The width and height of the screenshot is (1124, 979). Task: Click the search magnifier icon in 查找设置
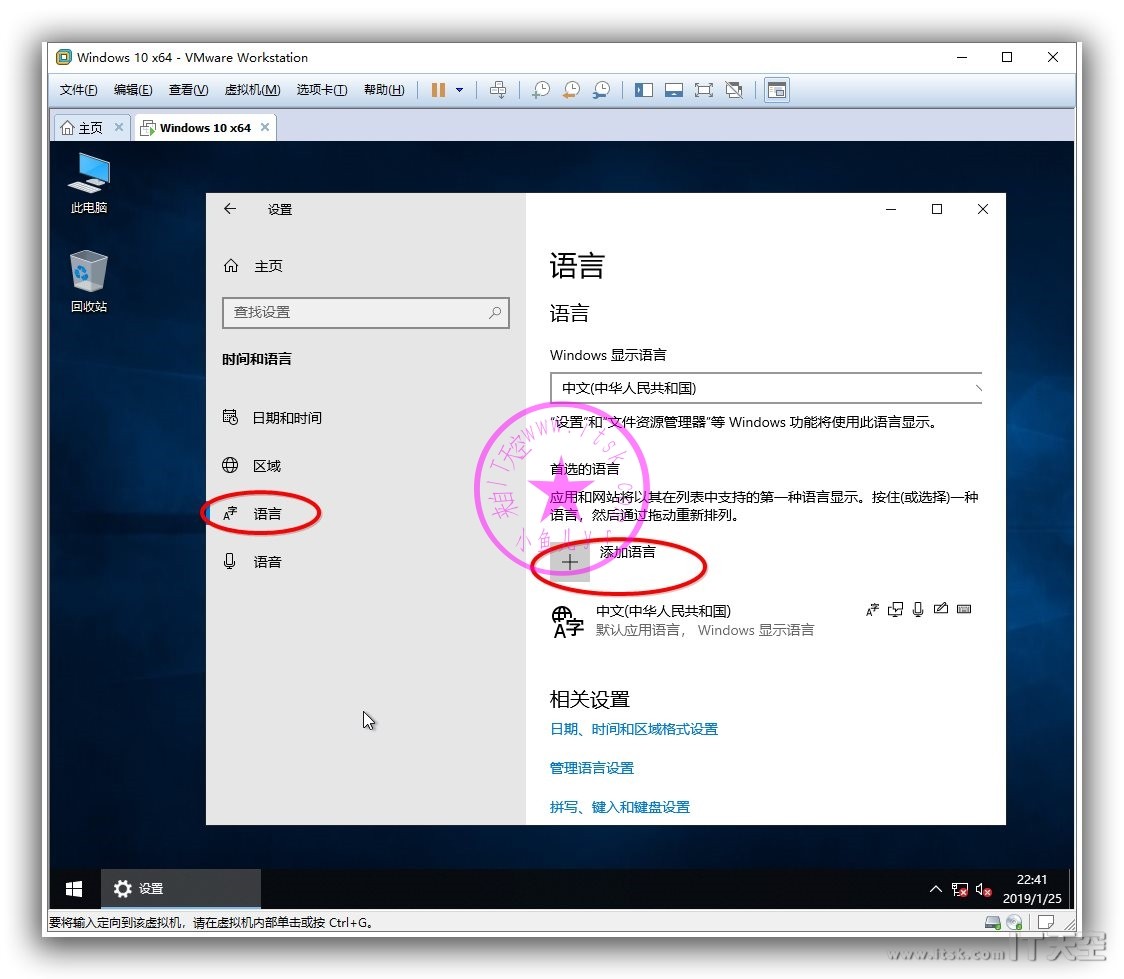click(x=495, y=312)
